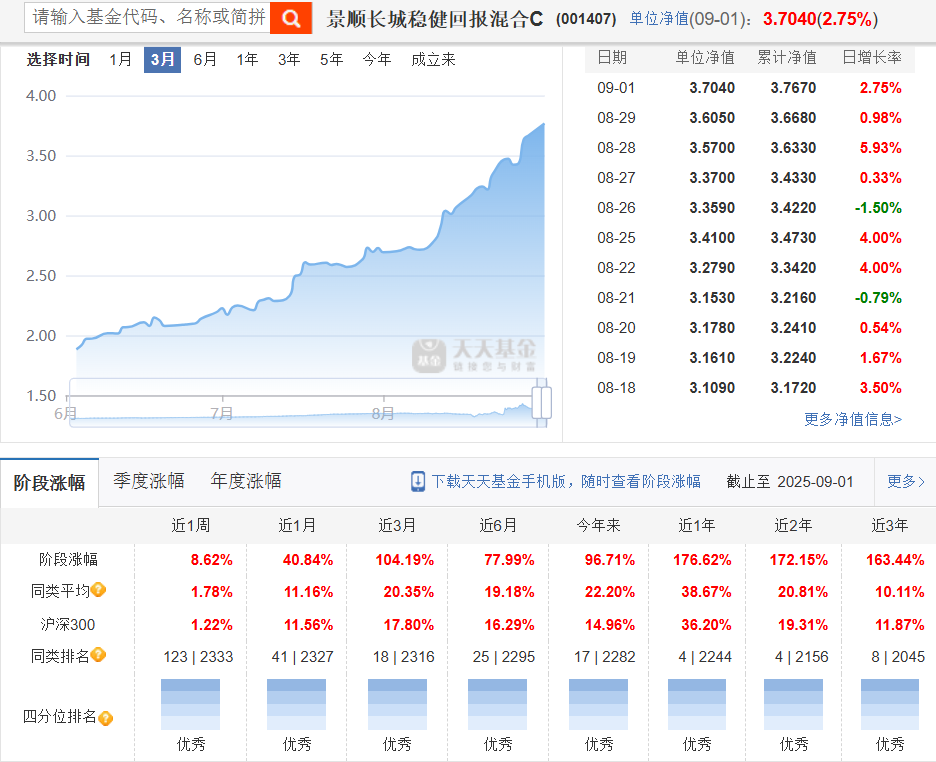Click 近1周 stage gain 8.62%
936x762 pixels.
[x=211, y=560]
